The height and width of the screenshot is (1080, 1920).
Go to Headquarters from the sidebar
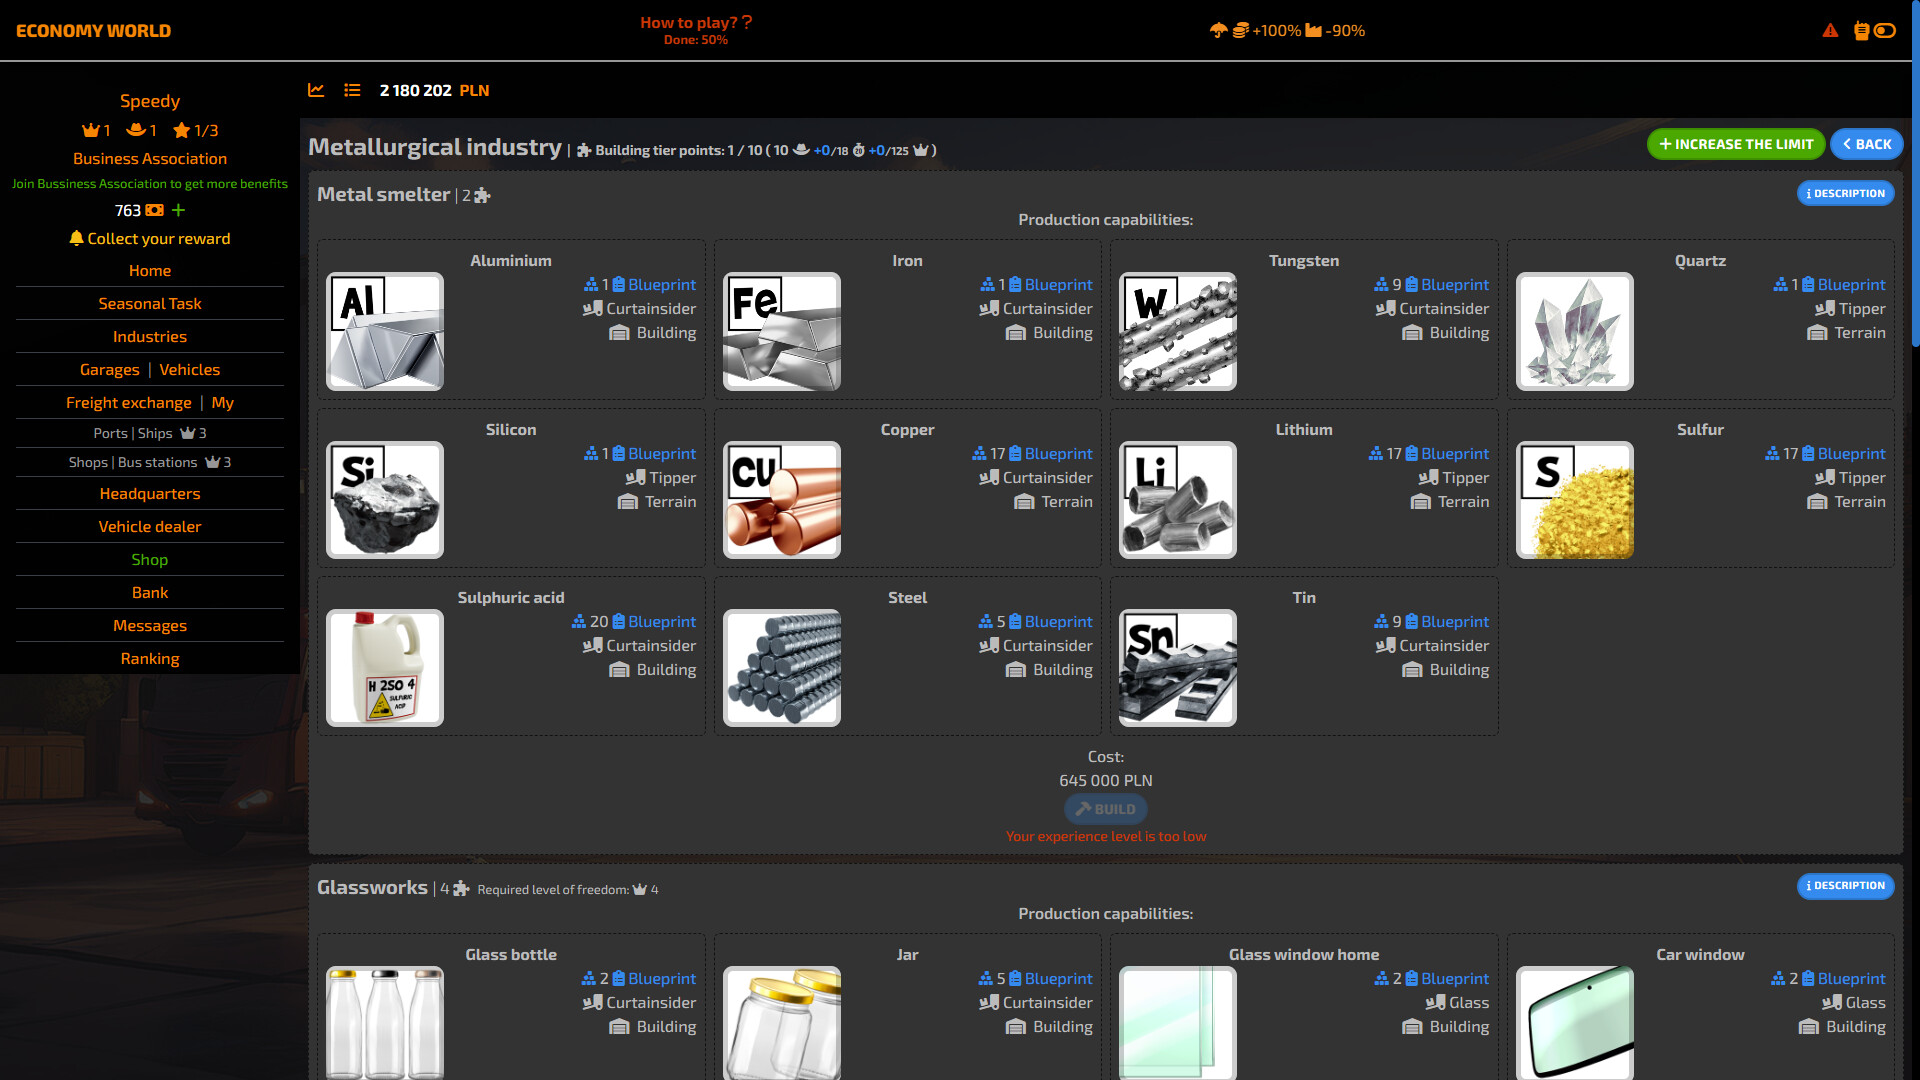click(x=149, y=493)
